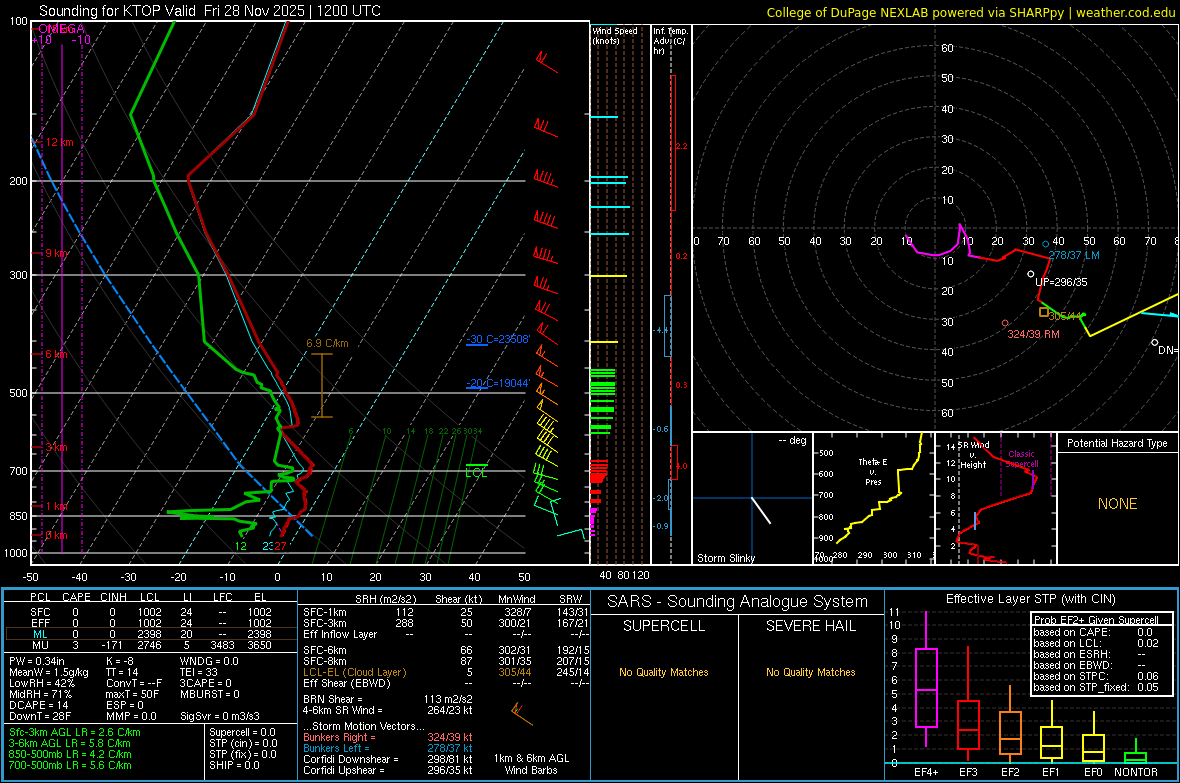Image resolution: width=1180 pixels, height=783 pixels.
Task: Click the Corfidi Downshear = row
Action: click(388, 759)
